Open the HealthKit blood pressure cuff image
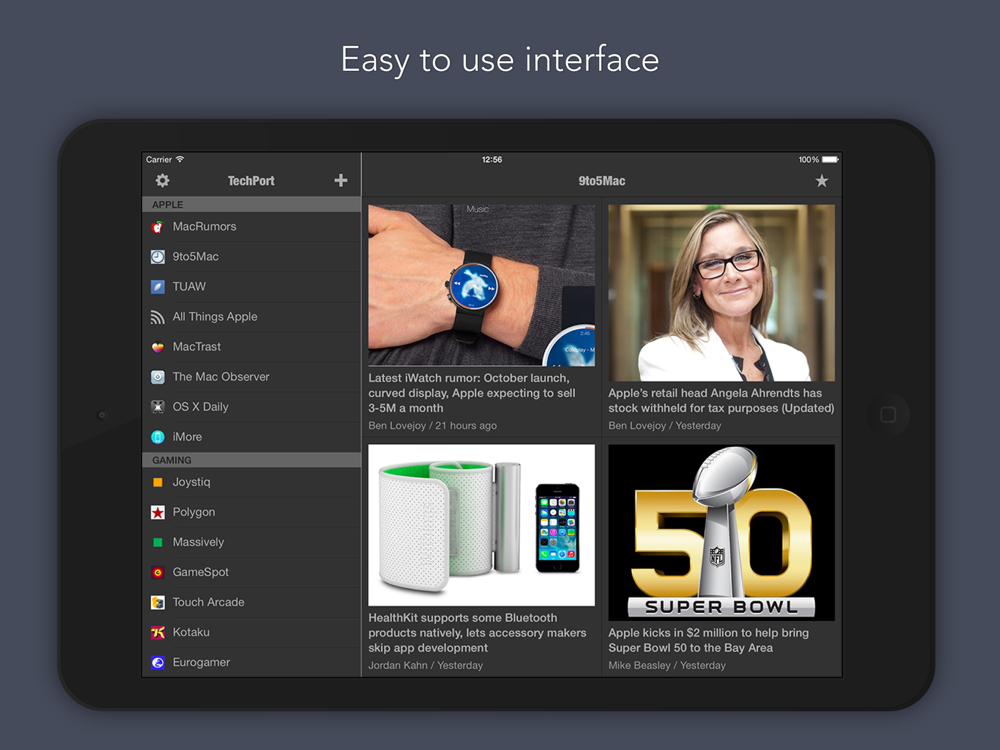 (482, 525)
